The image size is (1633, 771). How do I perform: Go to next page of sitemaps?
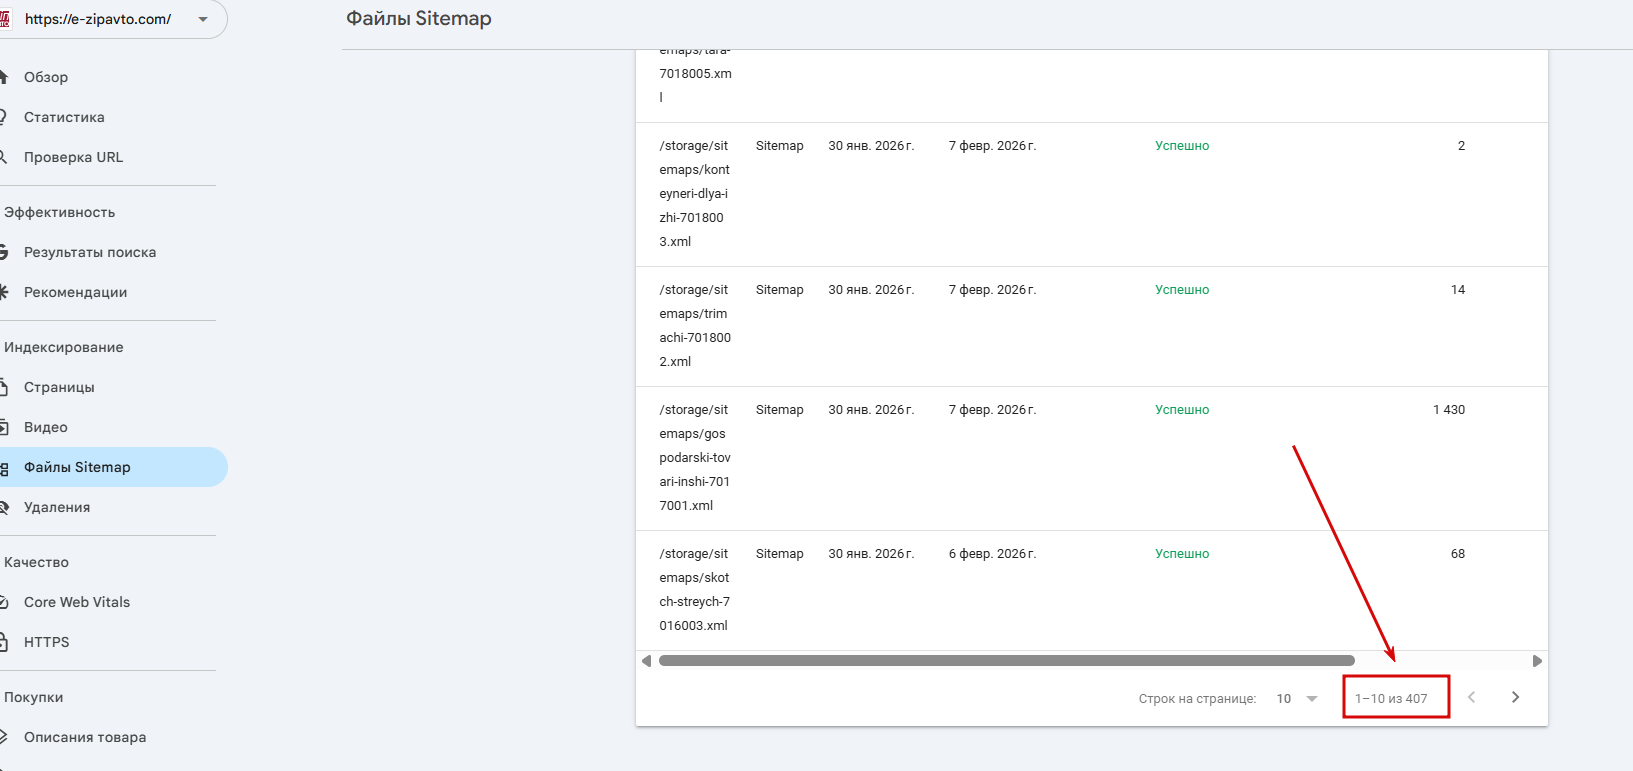(1515, 697)
